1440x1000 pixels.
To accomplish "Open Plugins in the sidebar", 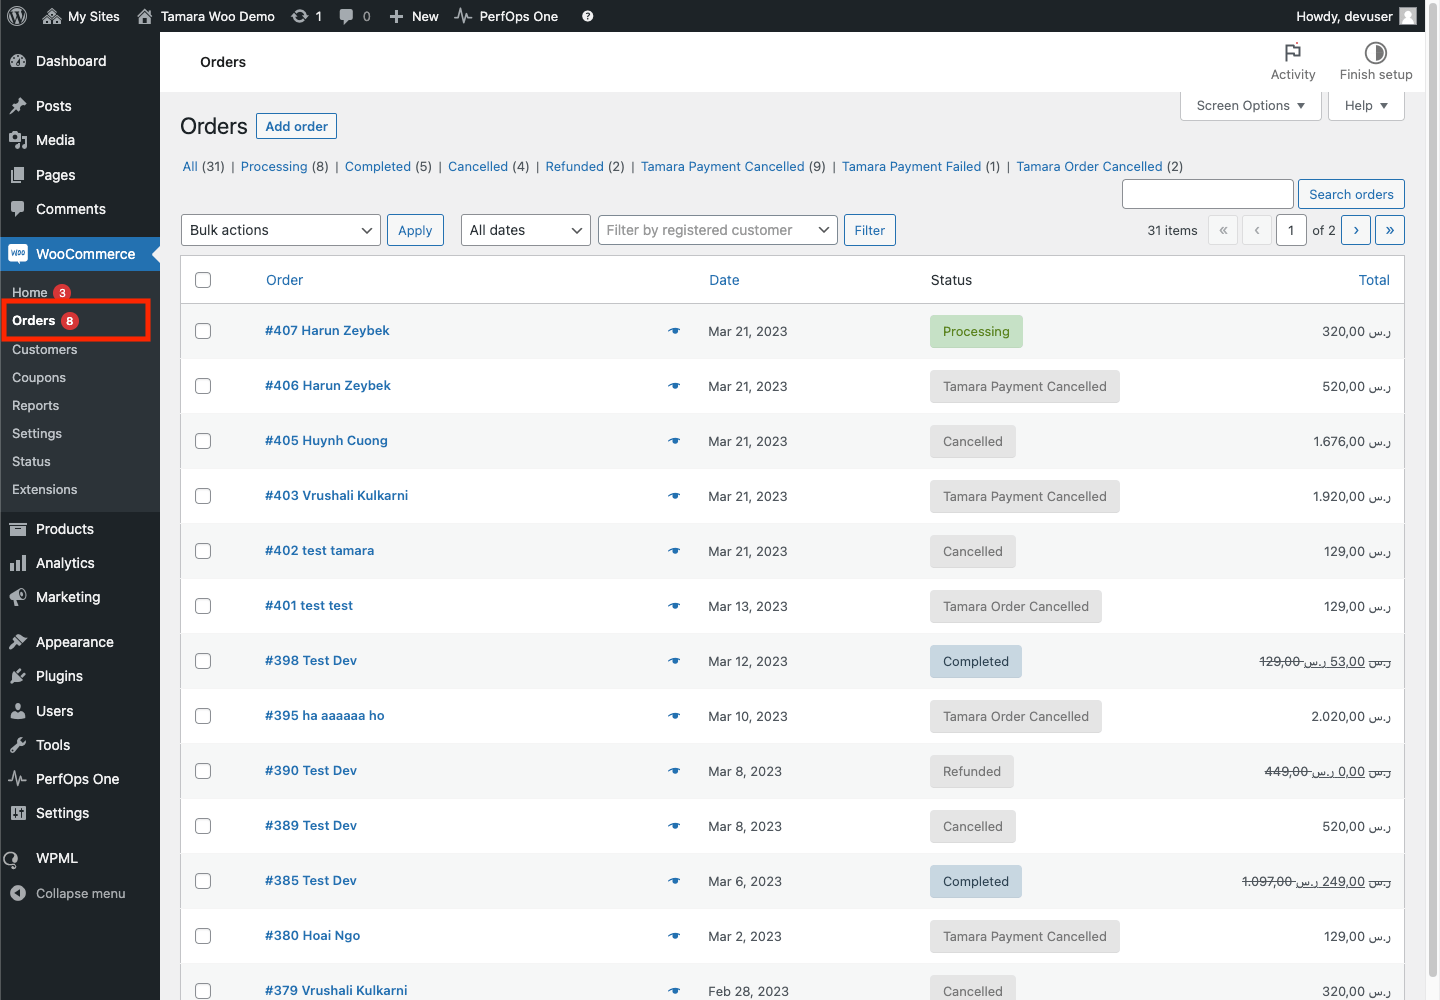I will tap(80, 676).
